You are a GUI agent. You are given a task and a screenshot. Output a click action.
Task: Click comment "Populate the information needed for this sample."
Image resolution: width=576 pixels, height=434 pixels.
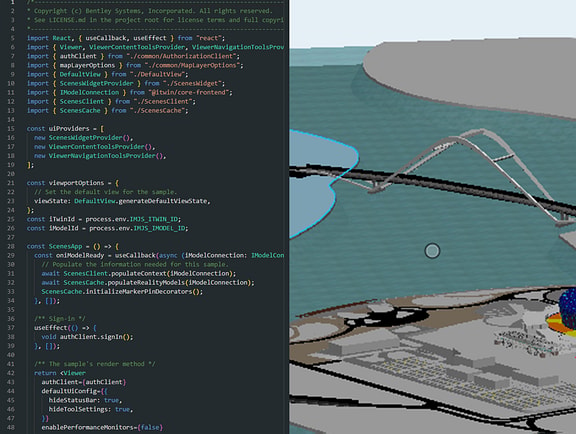135,265
